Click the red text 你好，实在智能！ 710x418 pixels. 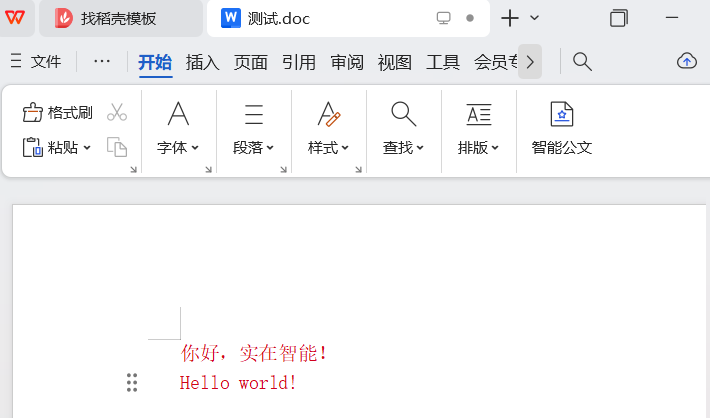(254, 353)
